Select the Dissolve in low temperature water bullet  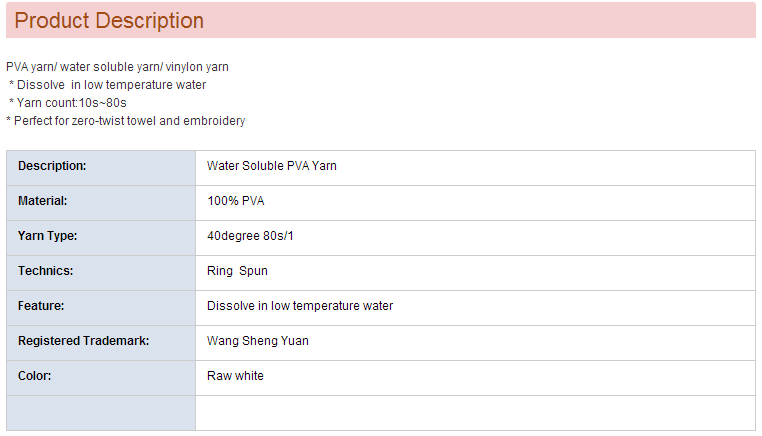click(x=111, y=85)
